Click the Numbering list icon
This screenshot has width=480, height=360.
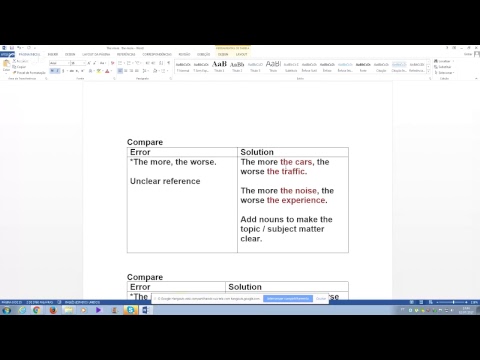click(x=129, y=63)
